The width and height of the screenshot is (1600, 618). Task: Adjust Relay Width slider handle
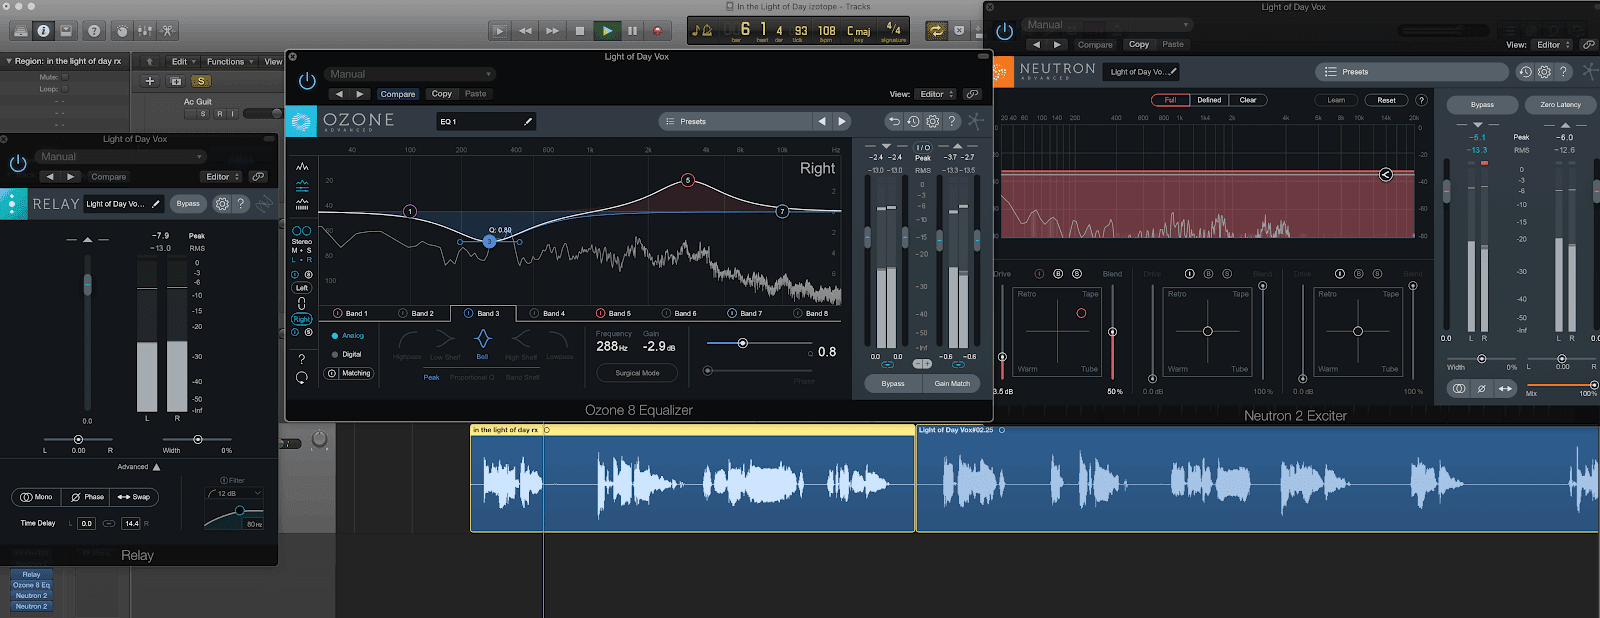[x=197, y=440]
